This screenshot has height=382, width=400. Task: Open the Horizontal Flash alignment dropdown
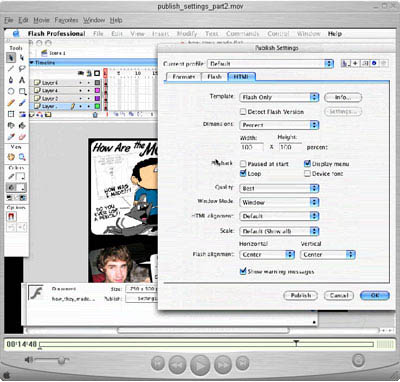(x=267, y=255)
